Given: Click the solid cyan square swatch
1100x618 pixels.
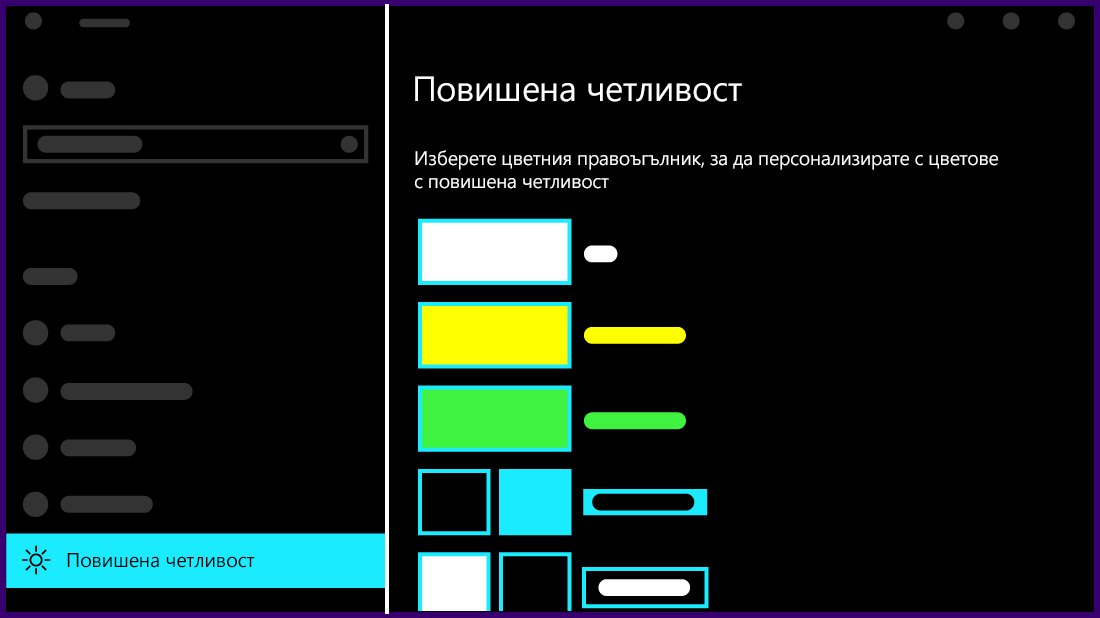Looking at the screenshot, I should (x=535, y=502).
